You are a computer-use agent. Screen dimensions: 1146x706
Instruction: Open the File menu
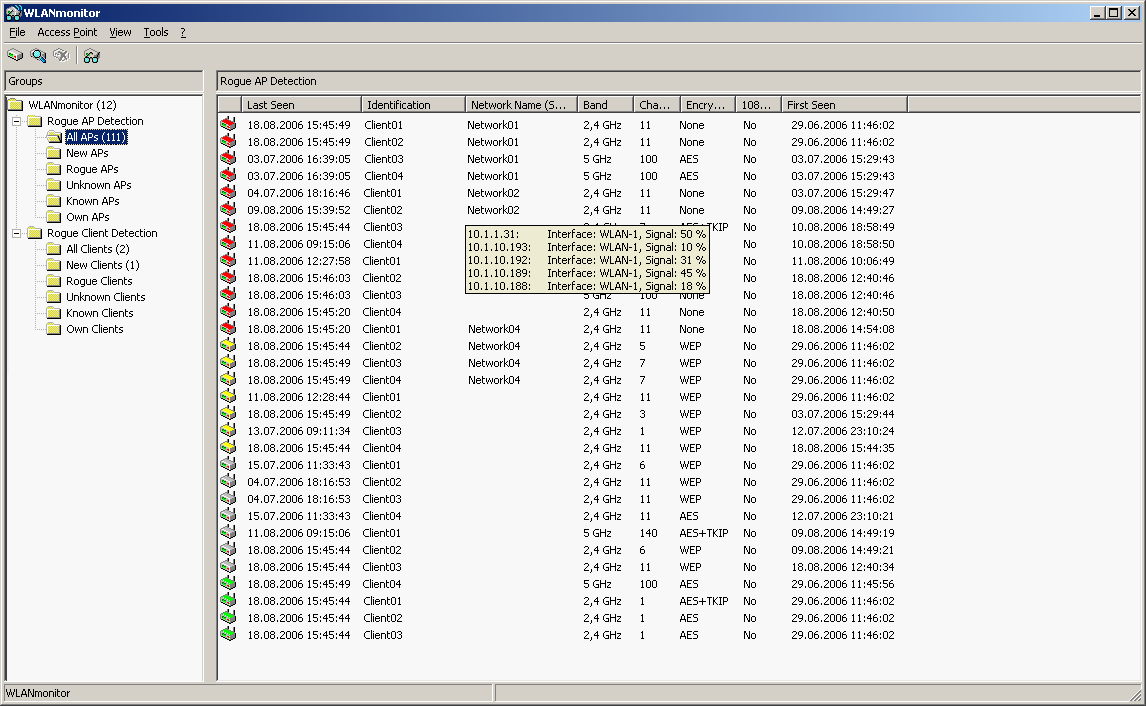point(17,32)
